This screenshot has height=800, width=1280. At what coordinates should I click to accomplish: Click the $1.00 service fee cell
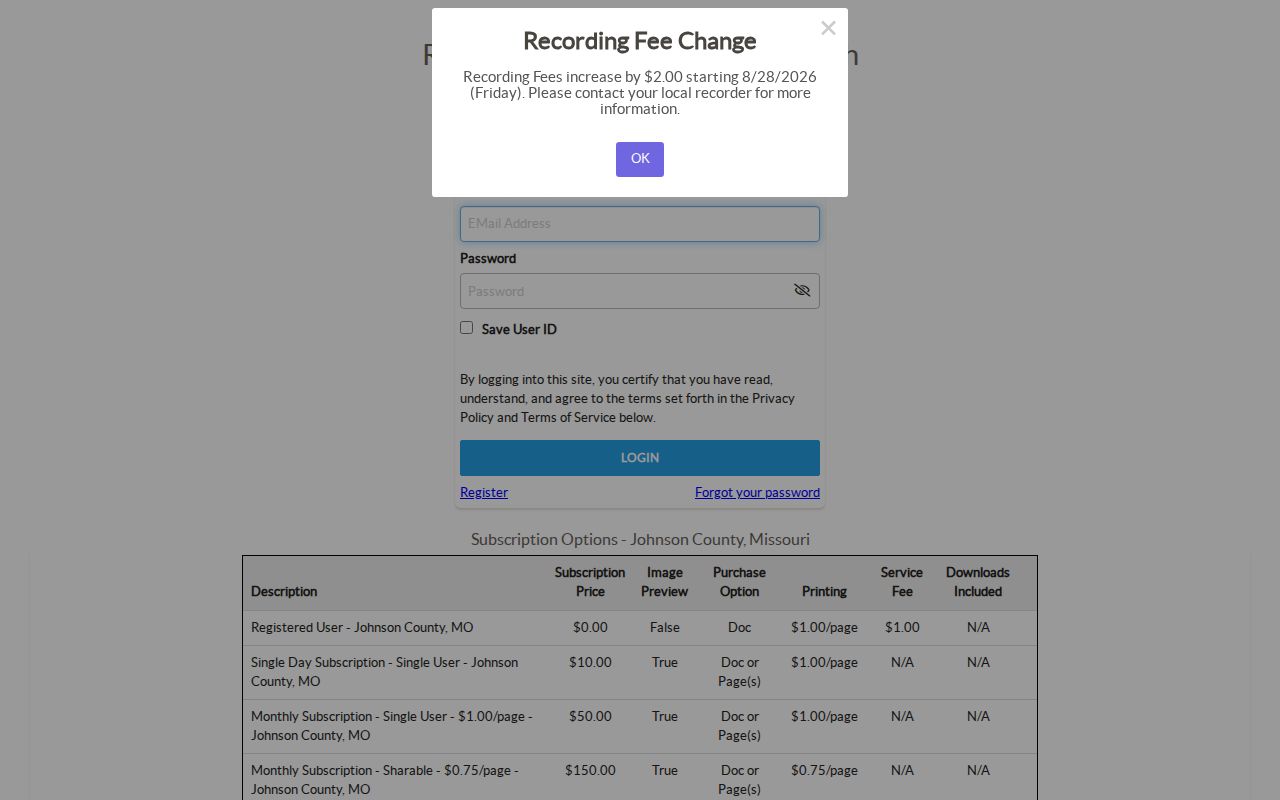pyautogui.click(x=902, y=628)
